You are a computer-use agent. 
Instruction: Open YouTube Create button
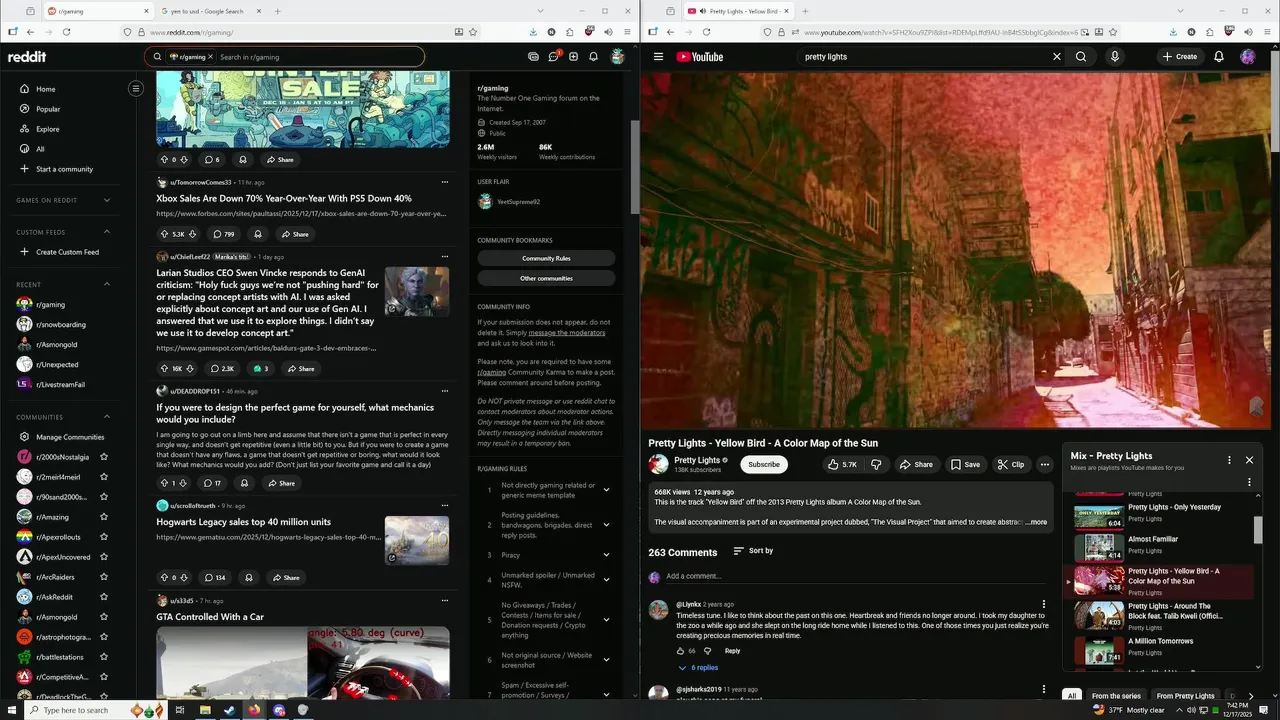(x=1180, y=57)
